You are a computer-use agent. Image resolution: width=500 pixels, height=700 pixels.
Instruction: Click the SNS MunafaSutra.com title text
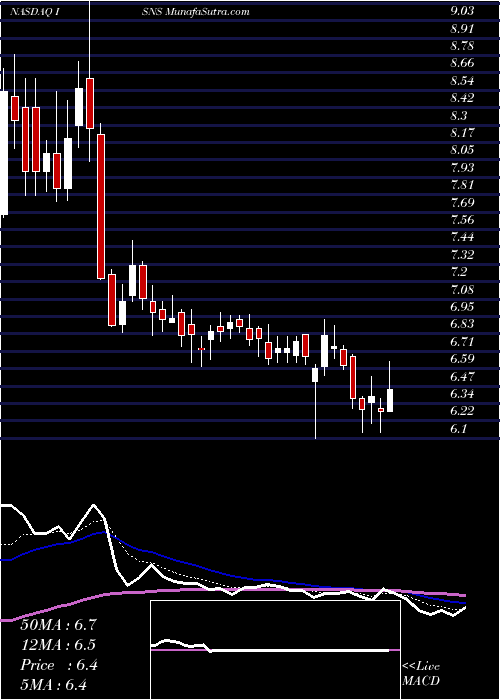click(195, 12)
